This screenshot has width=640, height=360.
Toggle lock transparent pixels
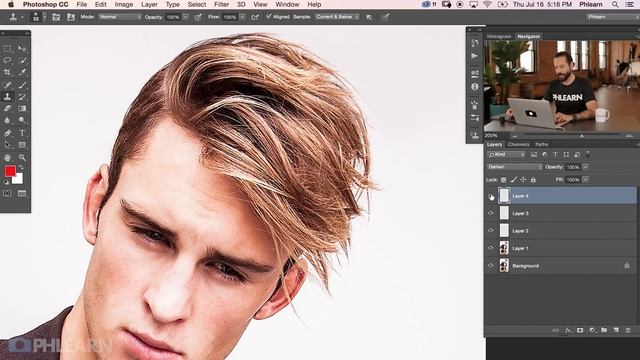click(504, 180)
